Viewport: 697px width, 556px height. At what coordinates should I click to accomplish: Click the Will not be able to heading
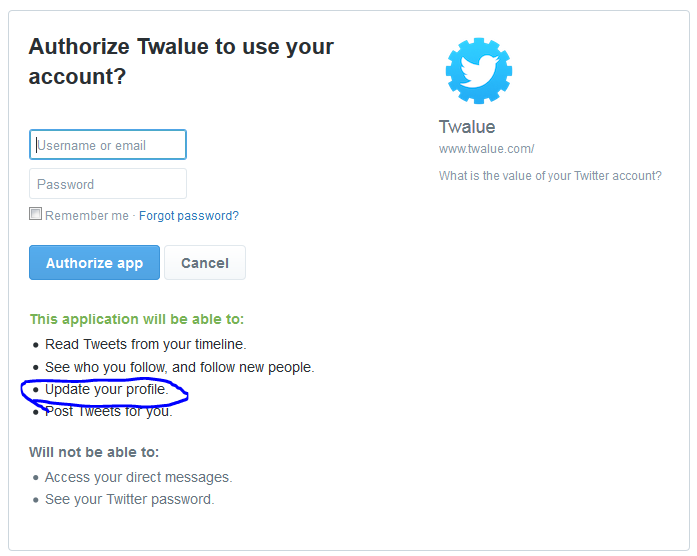[94, 452]
